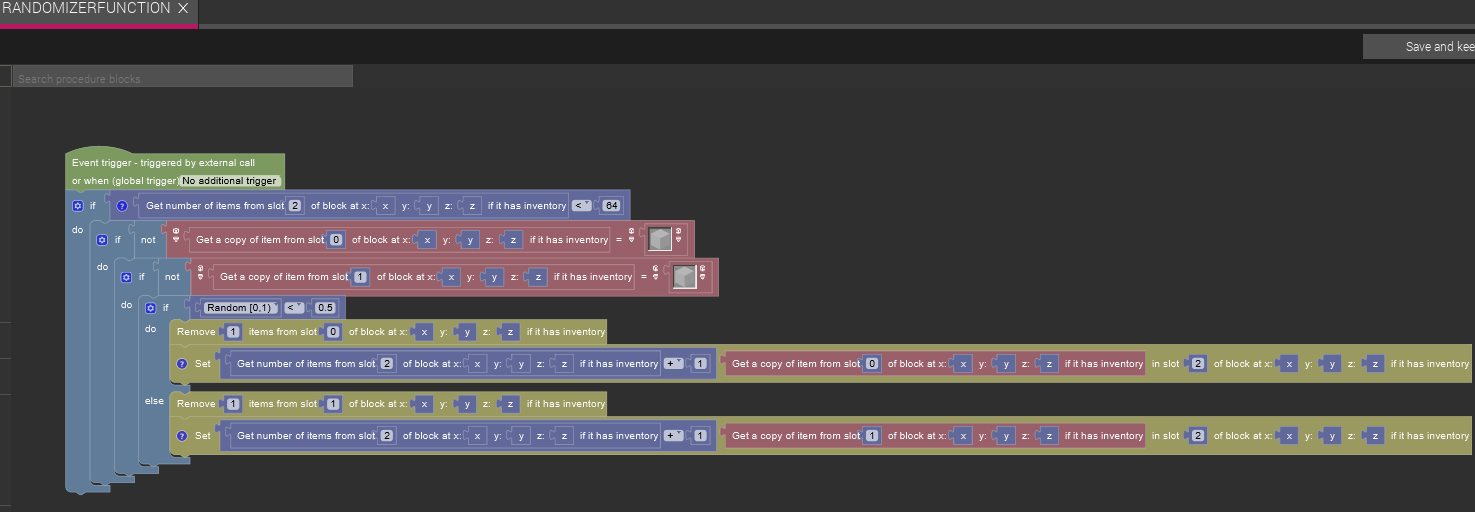1475x512 pixels.
Task: Select the z variable in the outermost if condition
Action: pyautogui.click(x=472, y=206)
